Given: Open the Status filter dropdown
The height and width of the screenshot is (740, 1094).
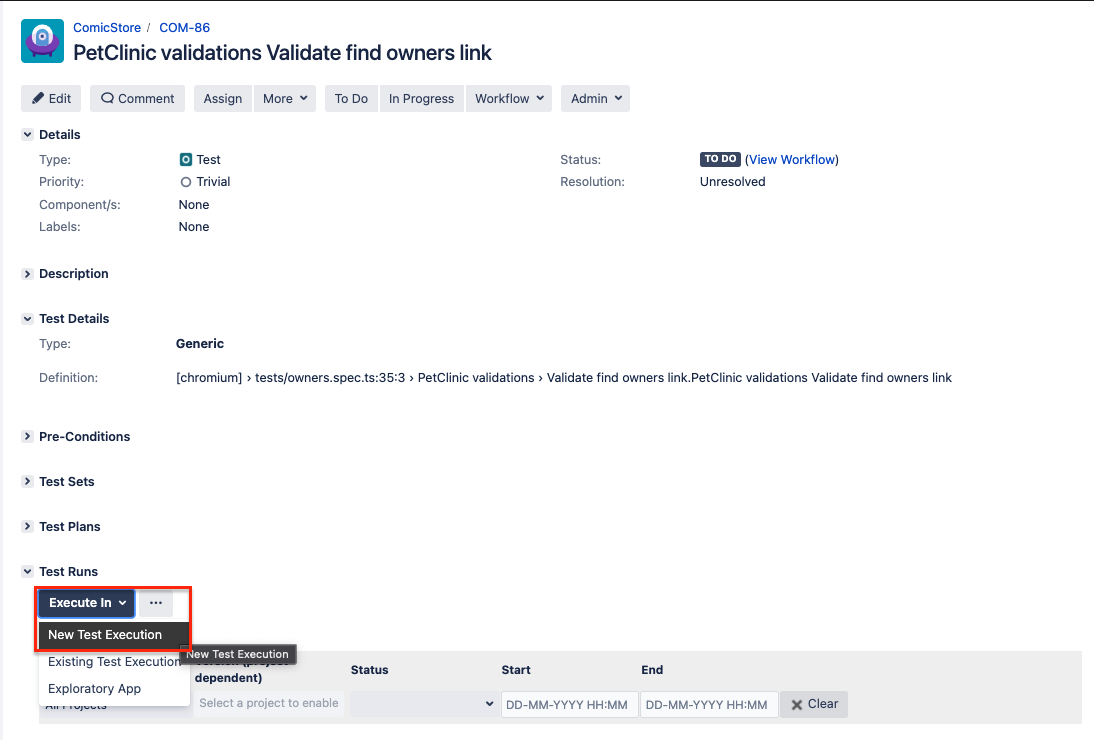Looking at the screenshot, I should (x=424, y=704).
